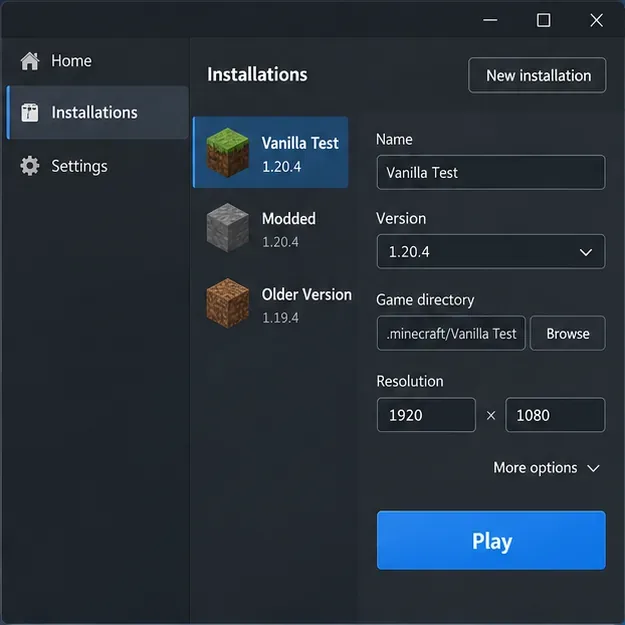Open the Installations menu item
The image size is (625, 625).
coord(97,112)
